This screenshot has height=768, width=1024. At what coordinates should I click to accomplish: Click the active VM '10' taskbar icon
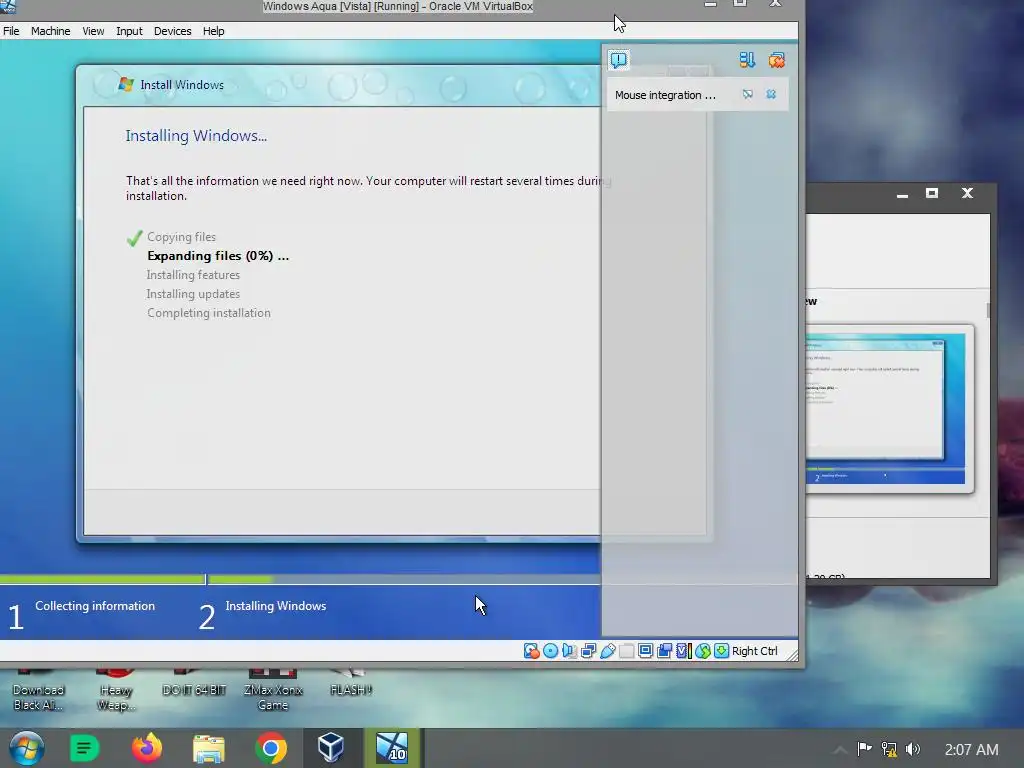tap(392, 748)
